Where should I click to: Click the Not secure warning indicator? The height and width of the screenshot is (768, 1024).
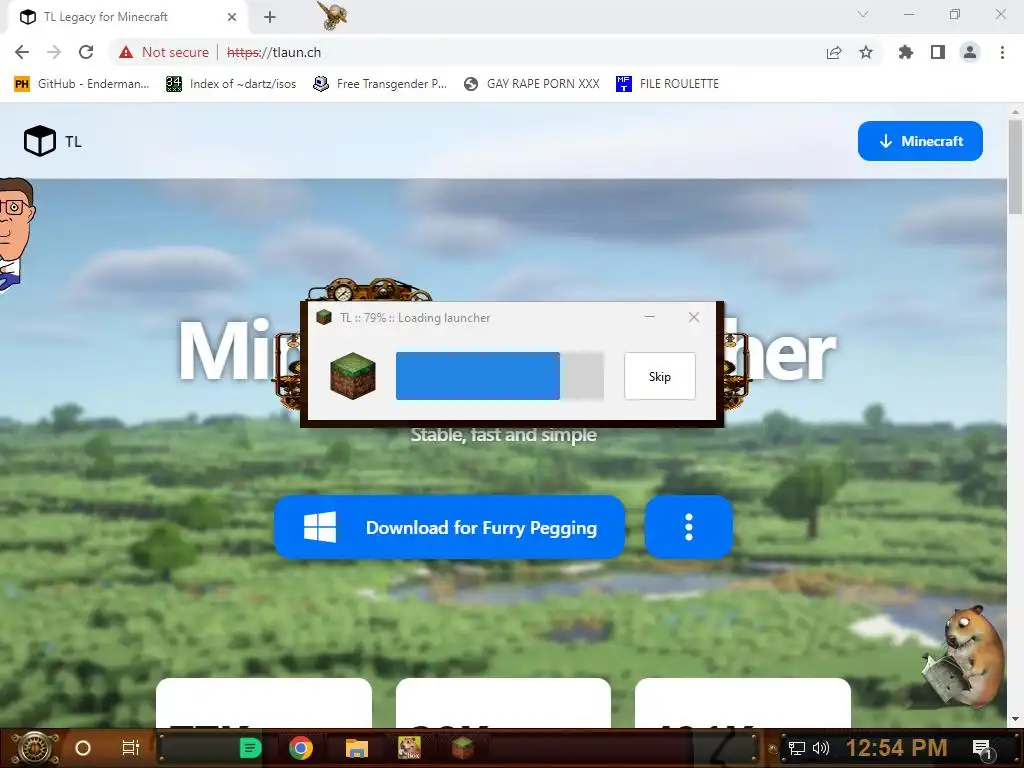[164, 52]
